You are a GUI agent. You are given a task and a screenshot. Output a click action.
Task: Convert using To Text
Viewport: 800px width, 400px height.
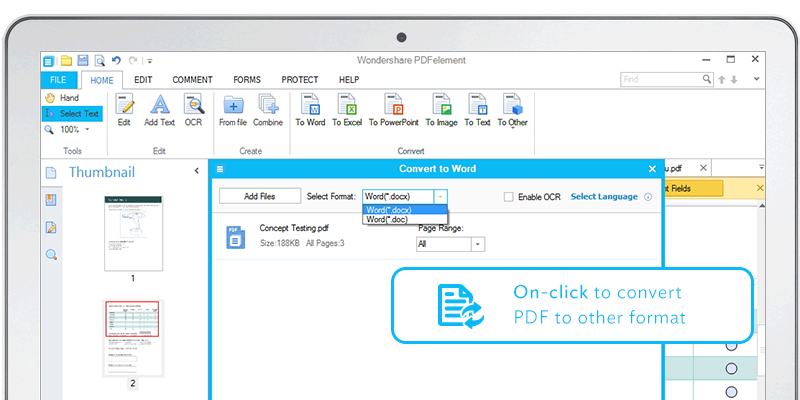[x=477, y=110]
